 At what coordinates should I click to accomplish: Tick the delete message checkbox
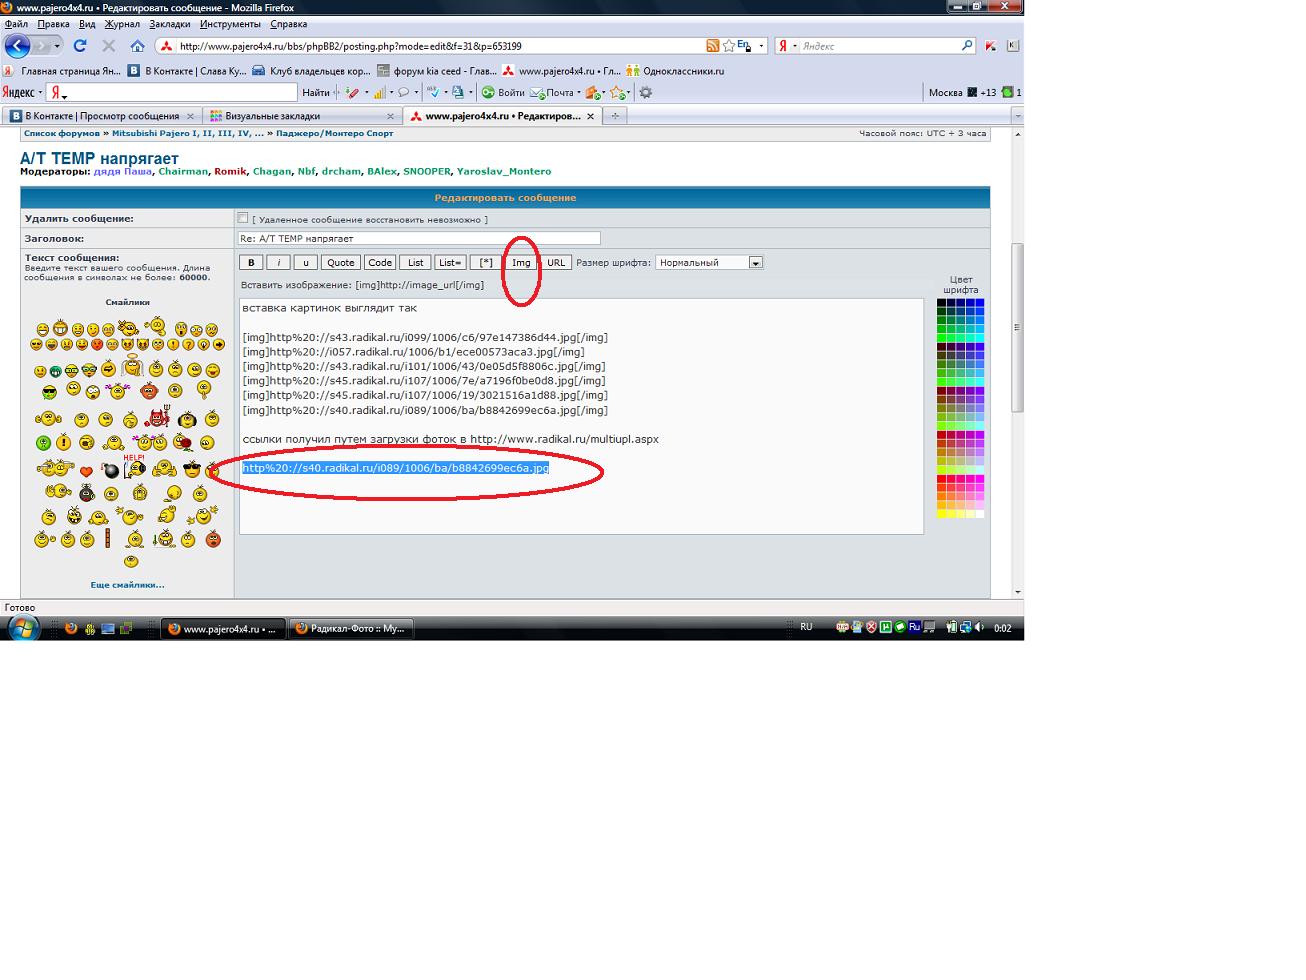(x=243, y=218)
